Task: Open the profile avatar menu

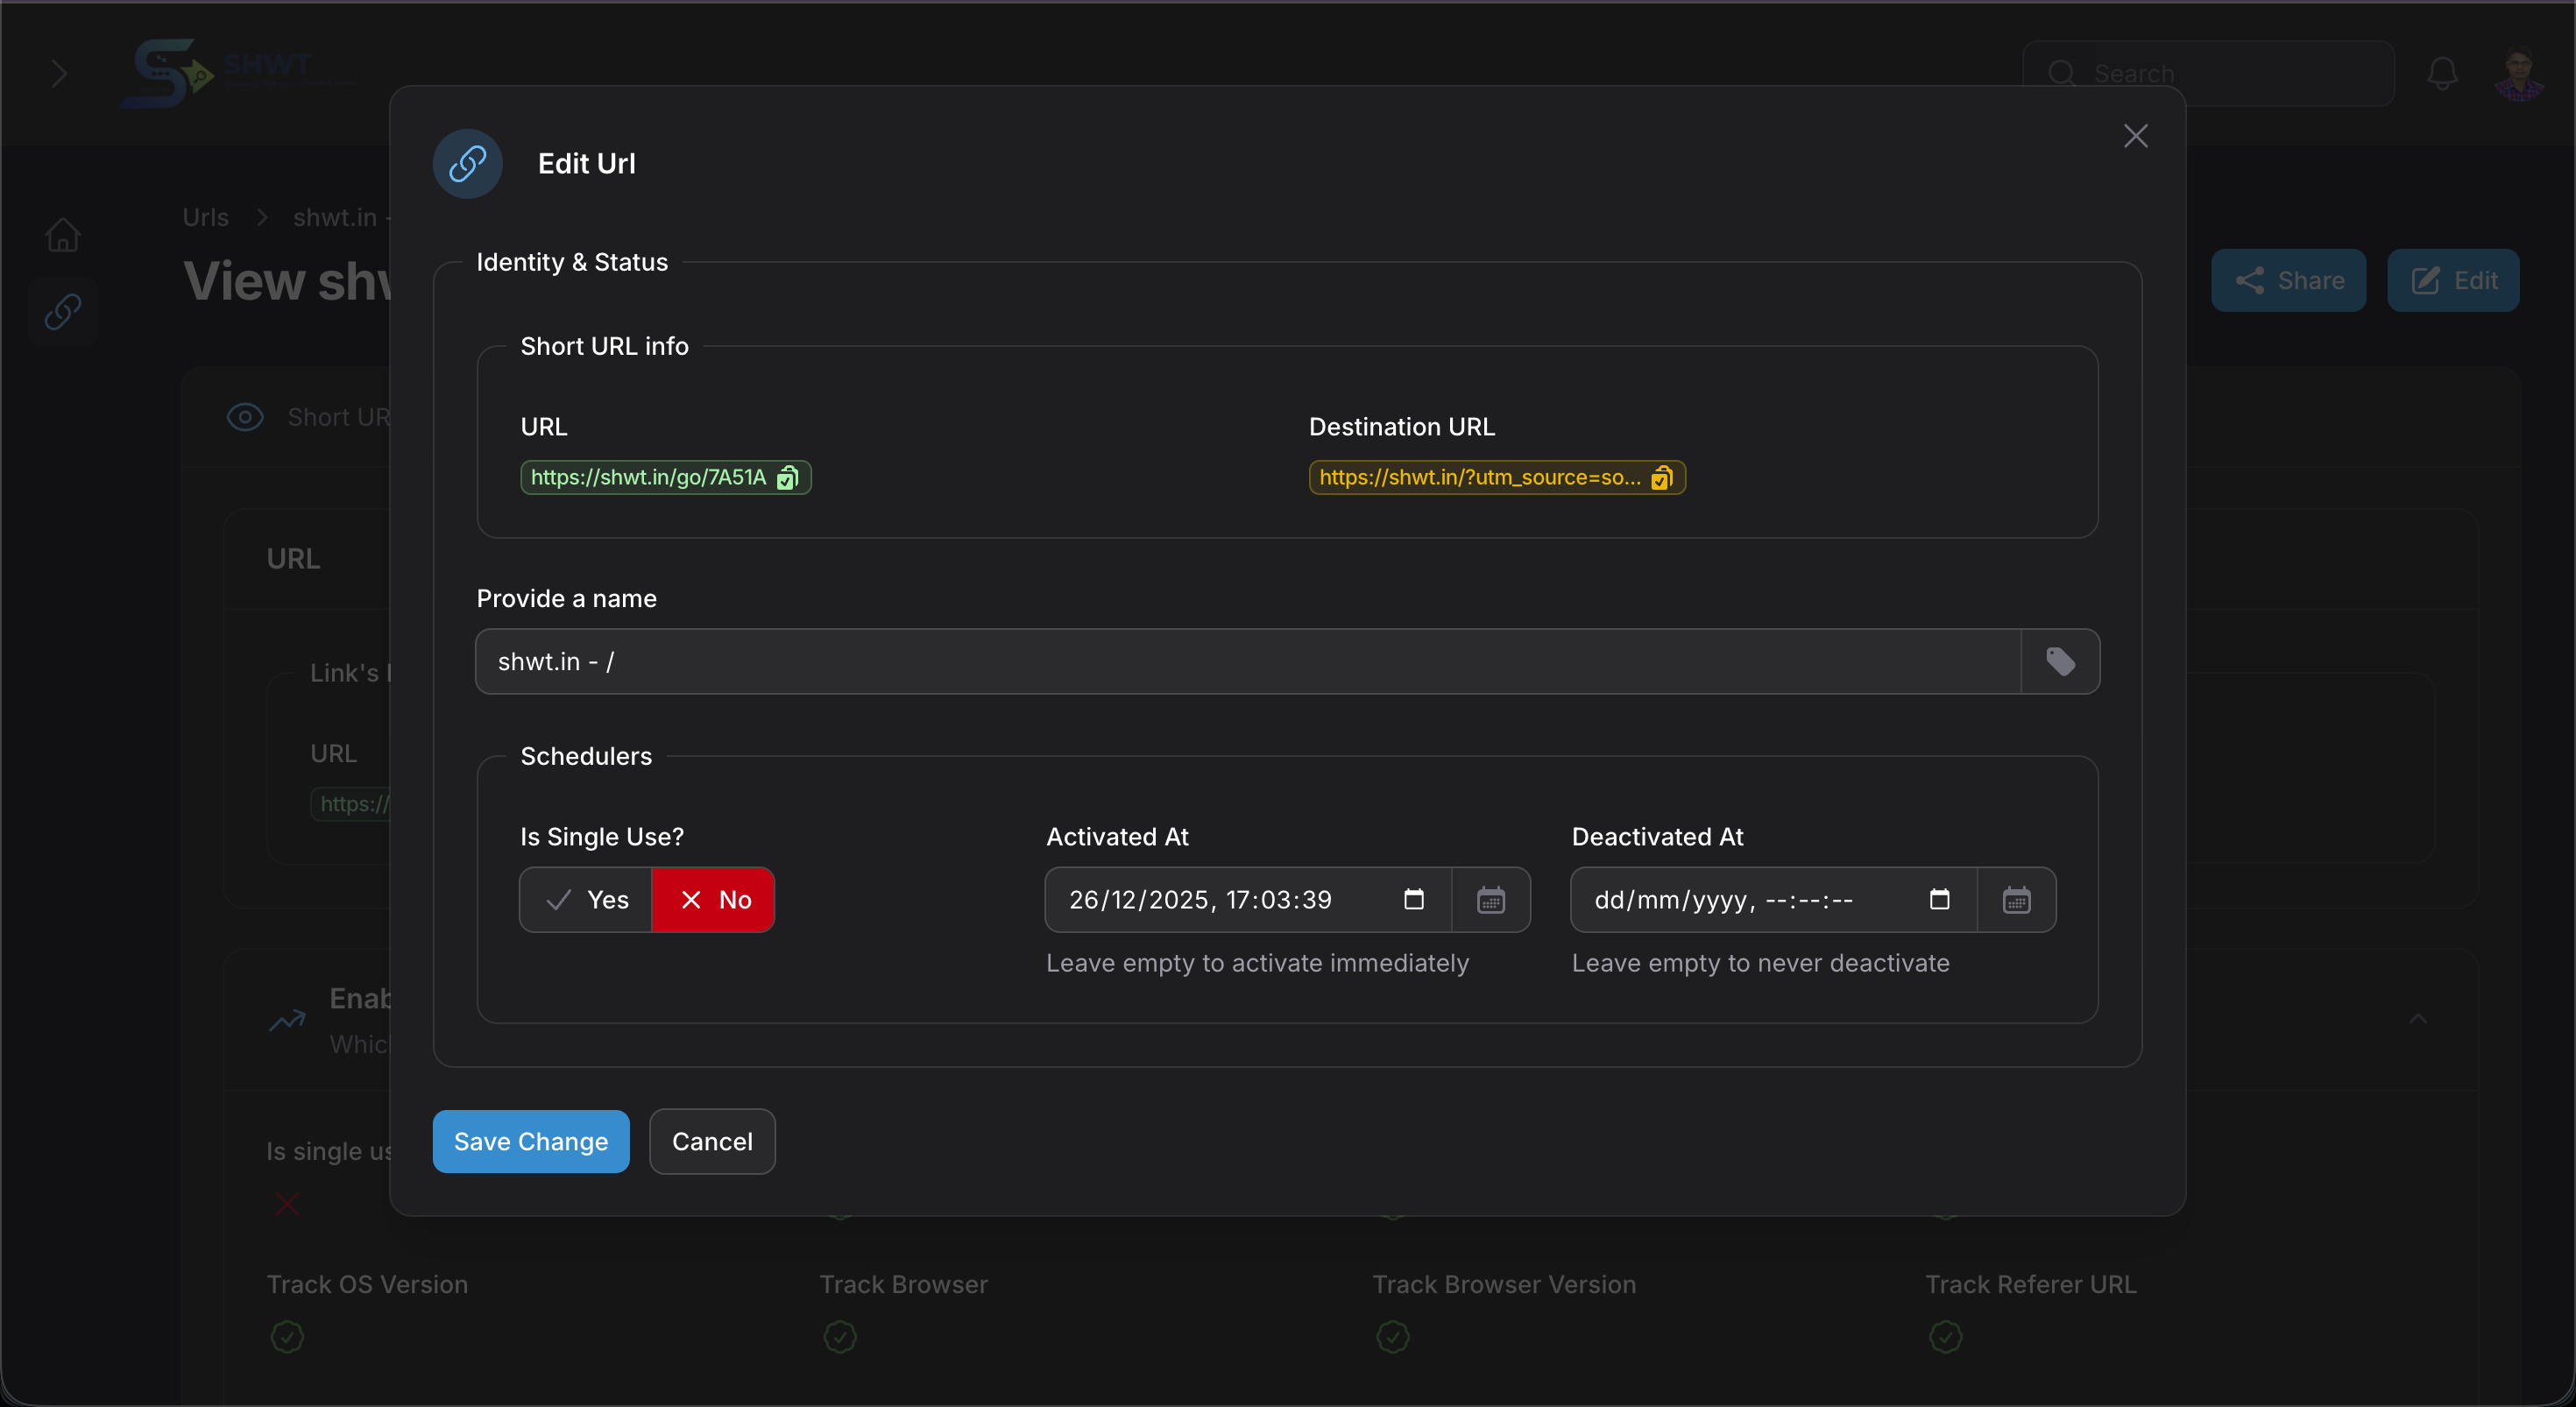Action: pos(2518,73)
